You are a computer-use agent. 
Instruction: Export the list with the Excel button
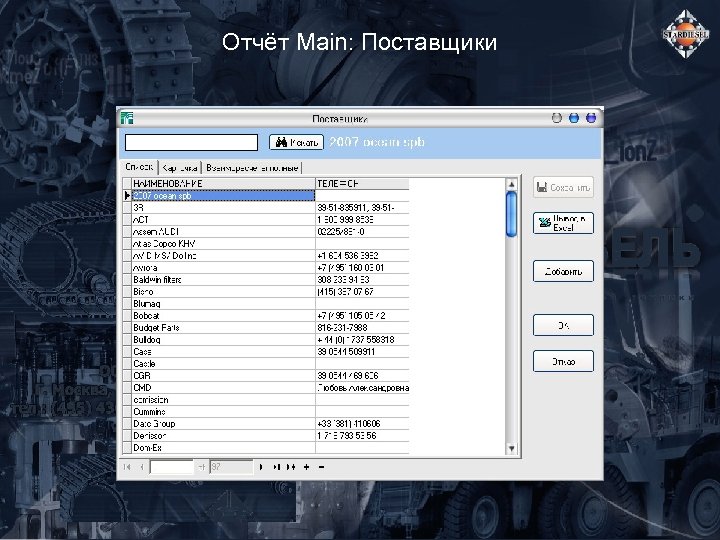click(x=563, y=223)
